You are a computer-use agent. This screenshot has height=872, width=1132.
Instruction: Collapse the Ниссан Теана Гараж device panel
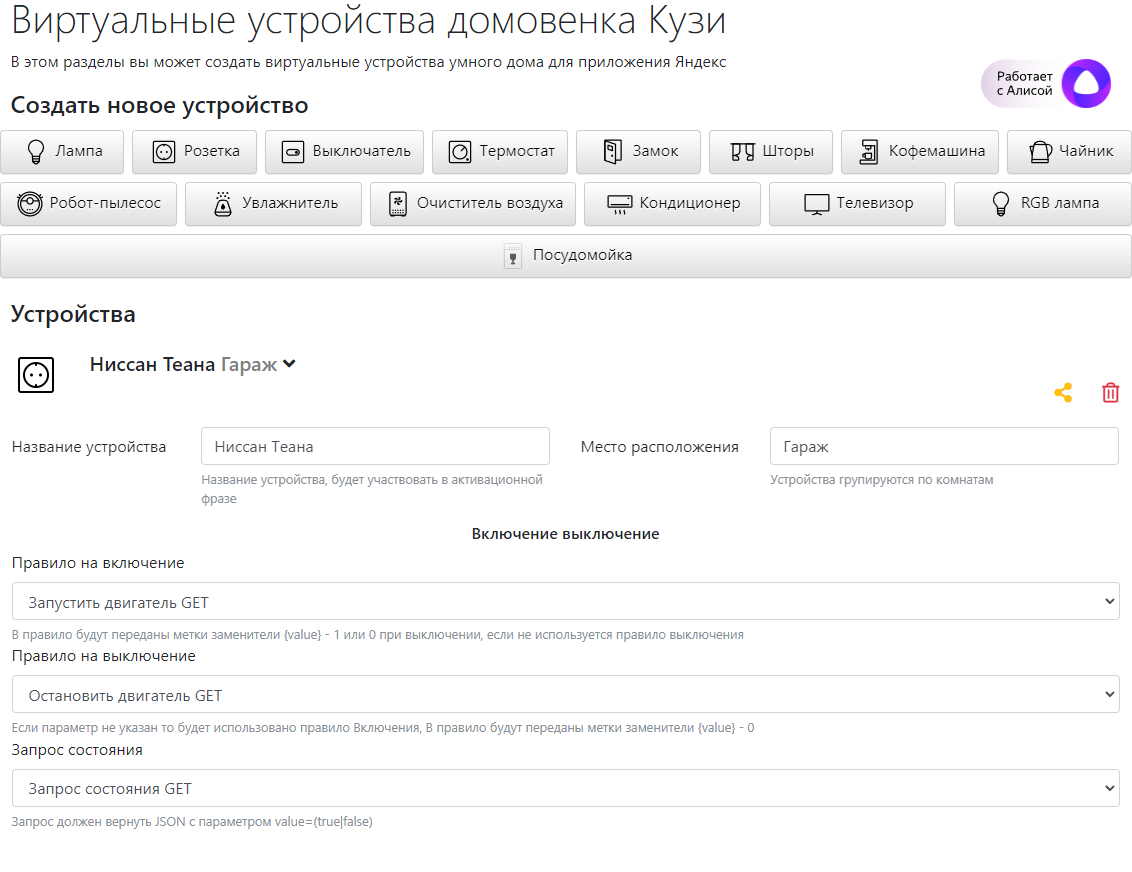point(289,364)
